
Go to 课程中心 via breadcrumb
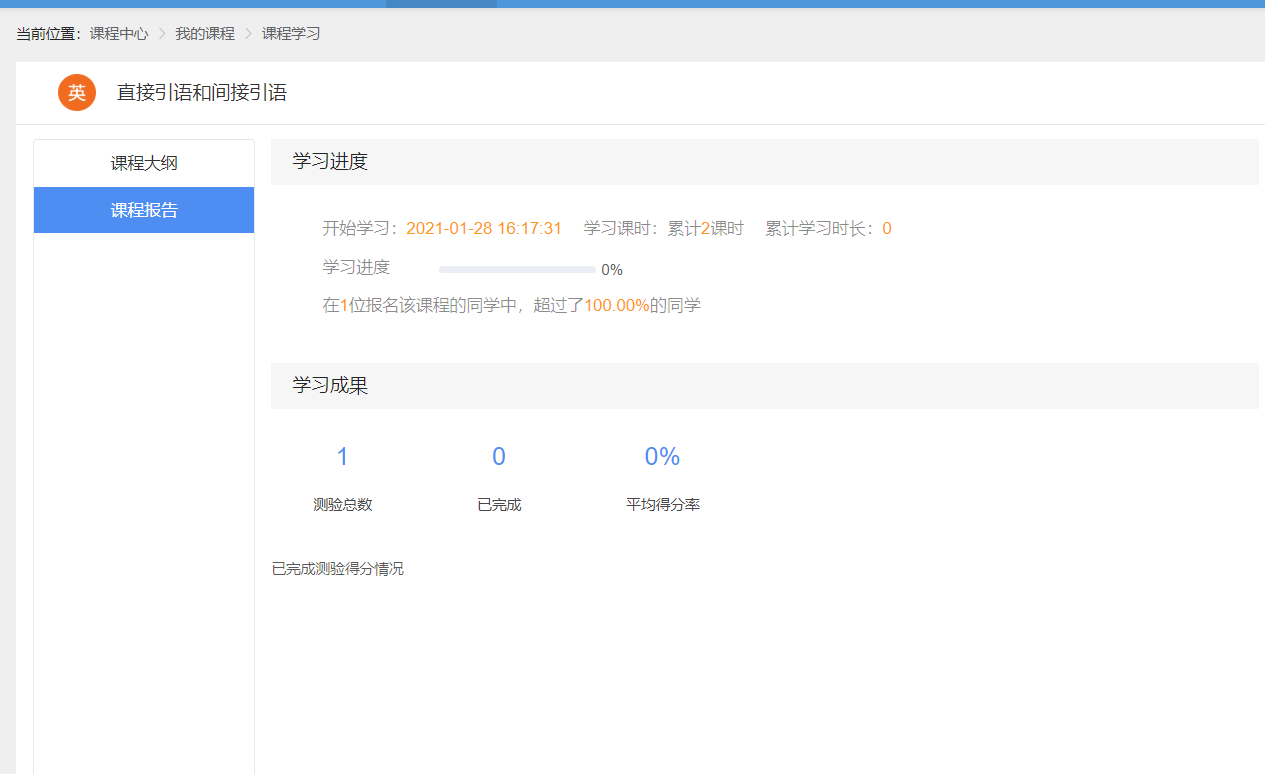[119, 34]
